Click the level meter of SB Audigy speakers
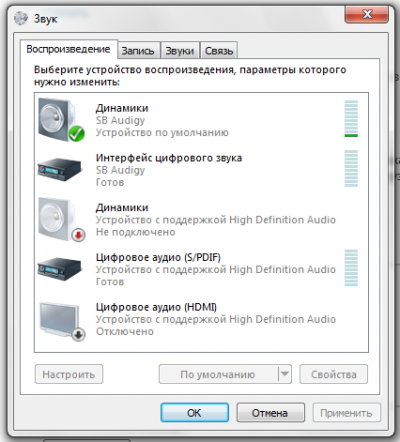The width and height of the screenshot is (400, 442). [351, 119]
